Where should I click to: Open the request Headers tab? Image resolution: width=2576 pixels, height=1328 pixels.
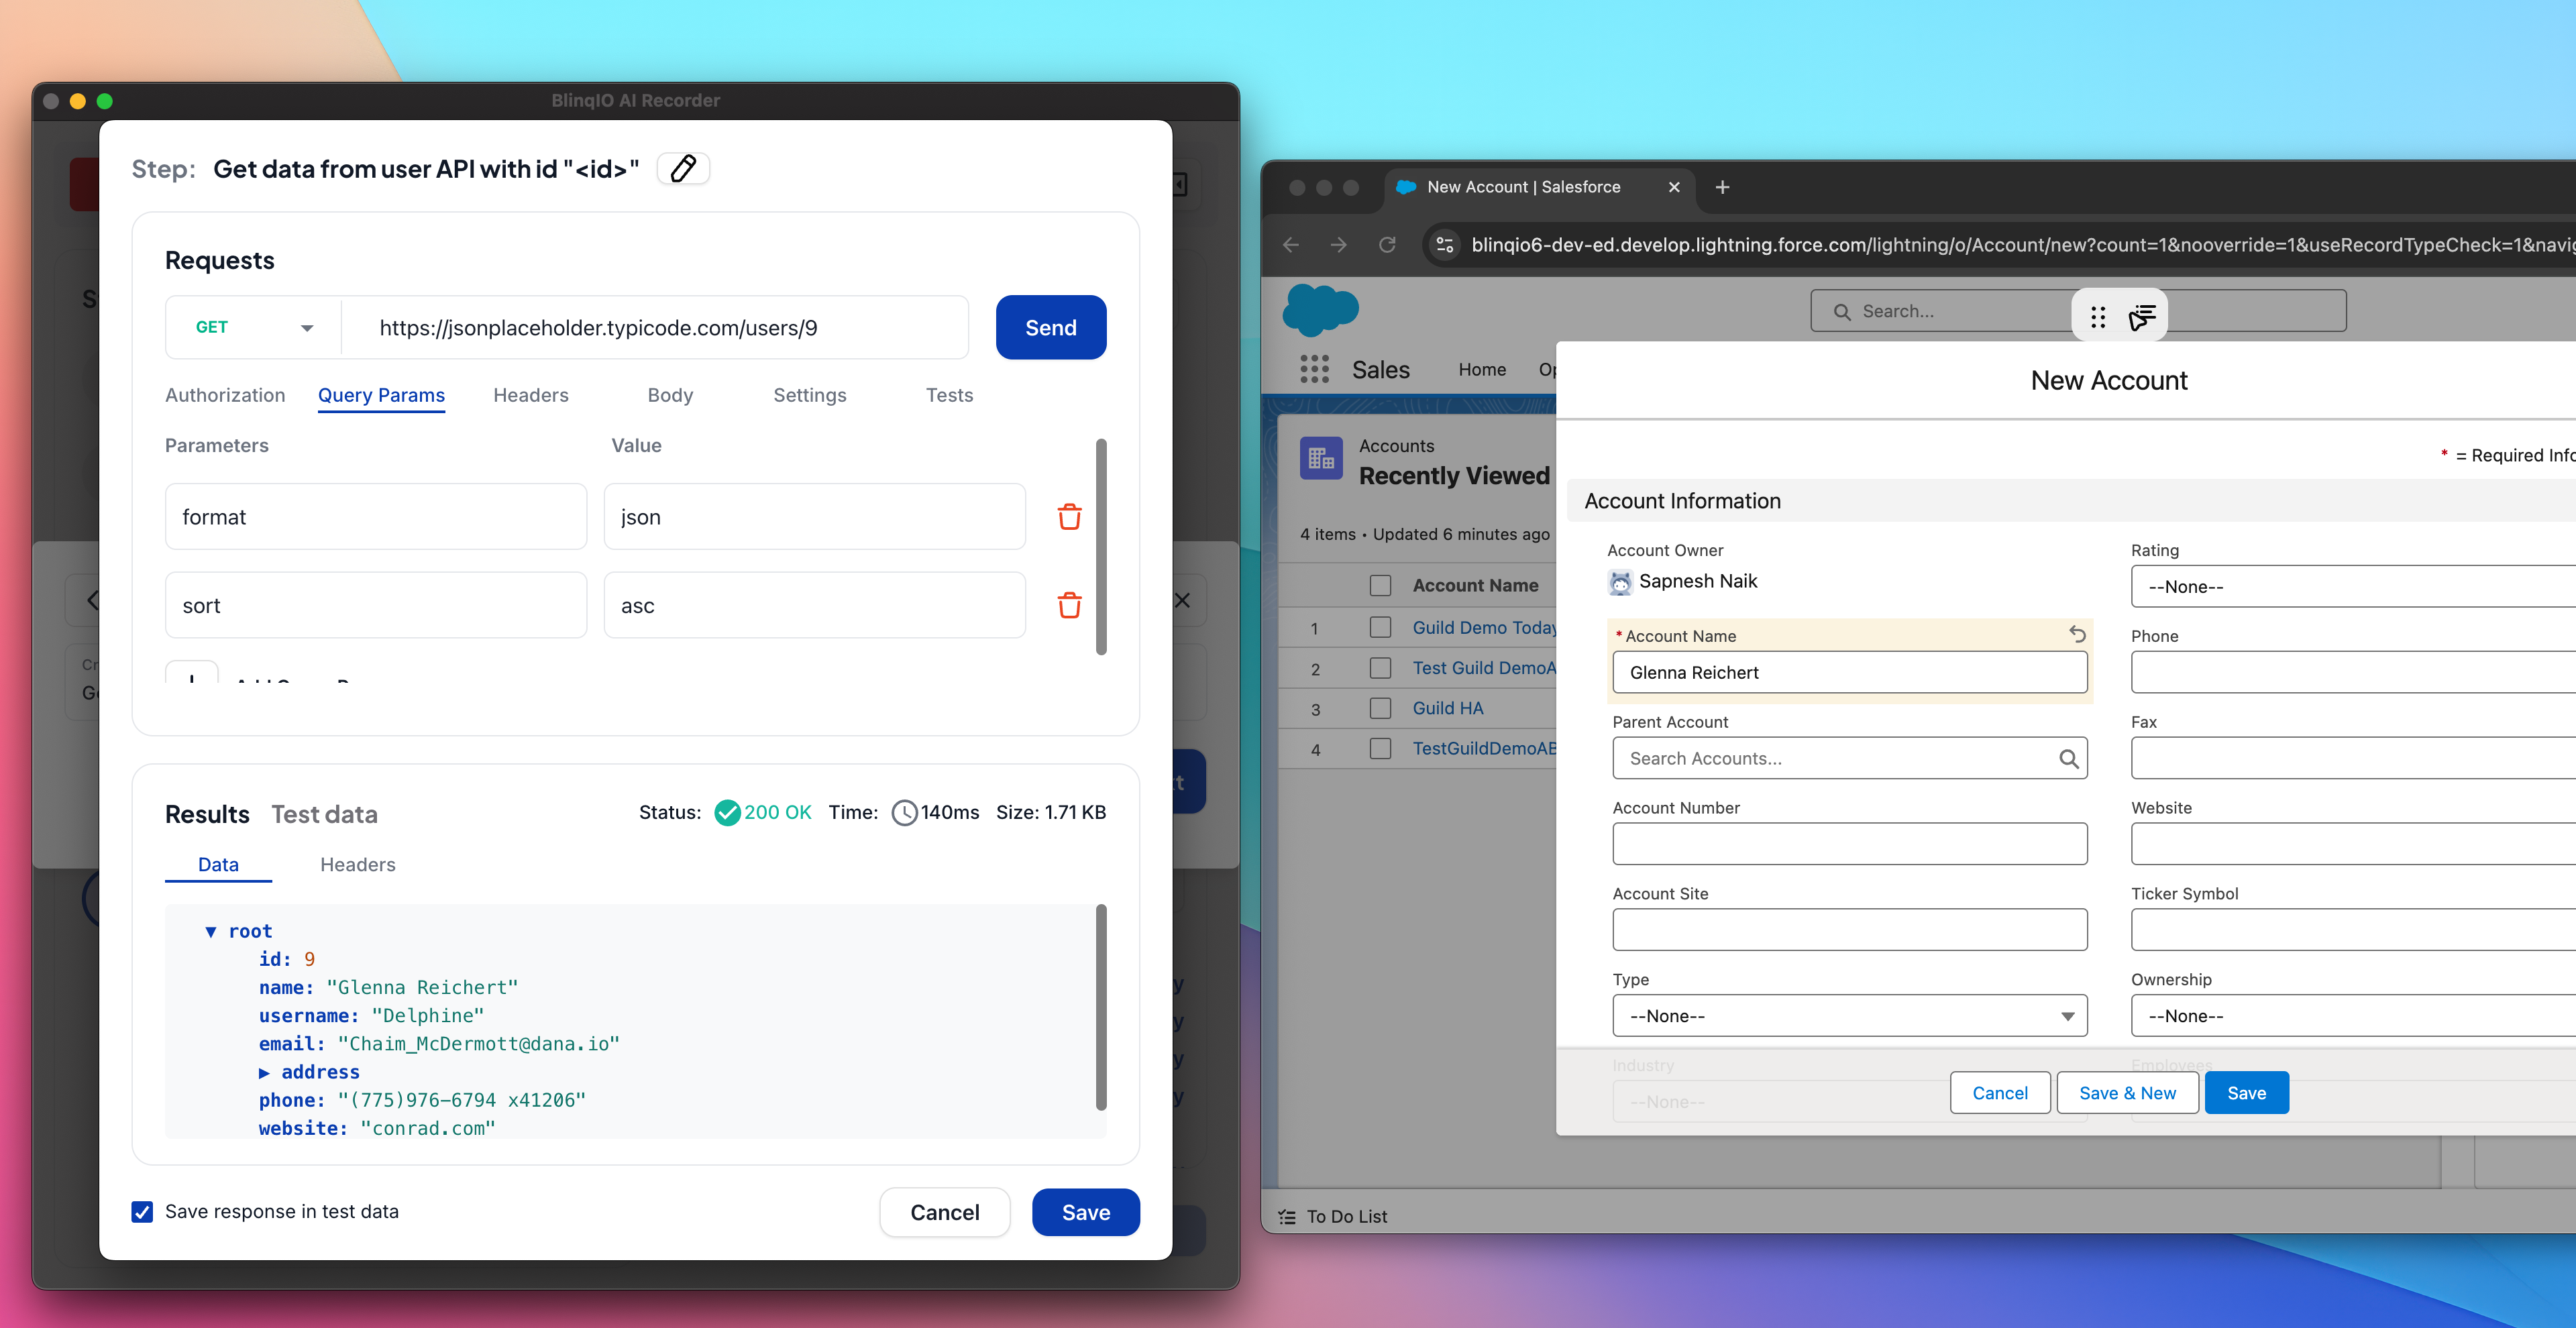530,395
